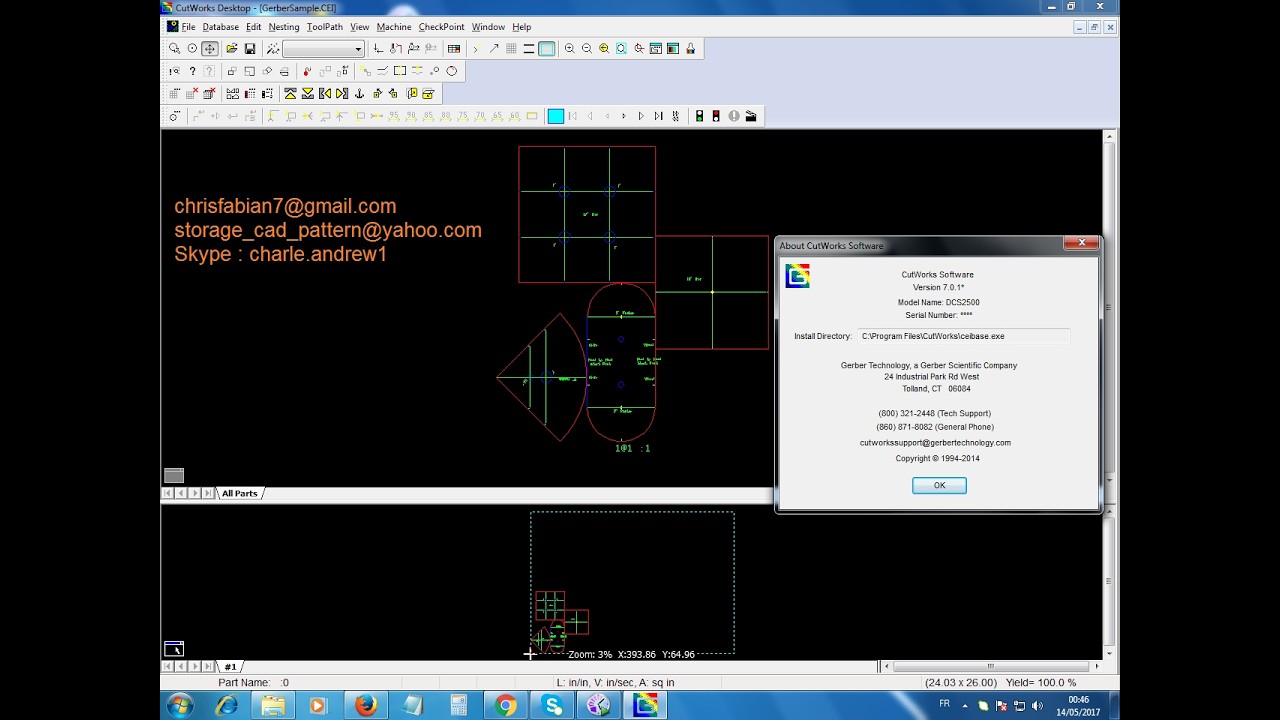1280x720 pixels.
Task: Open the empty toolbar combo box
Action: click(x=323, y=48)
